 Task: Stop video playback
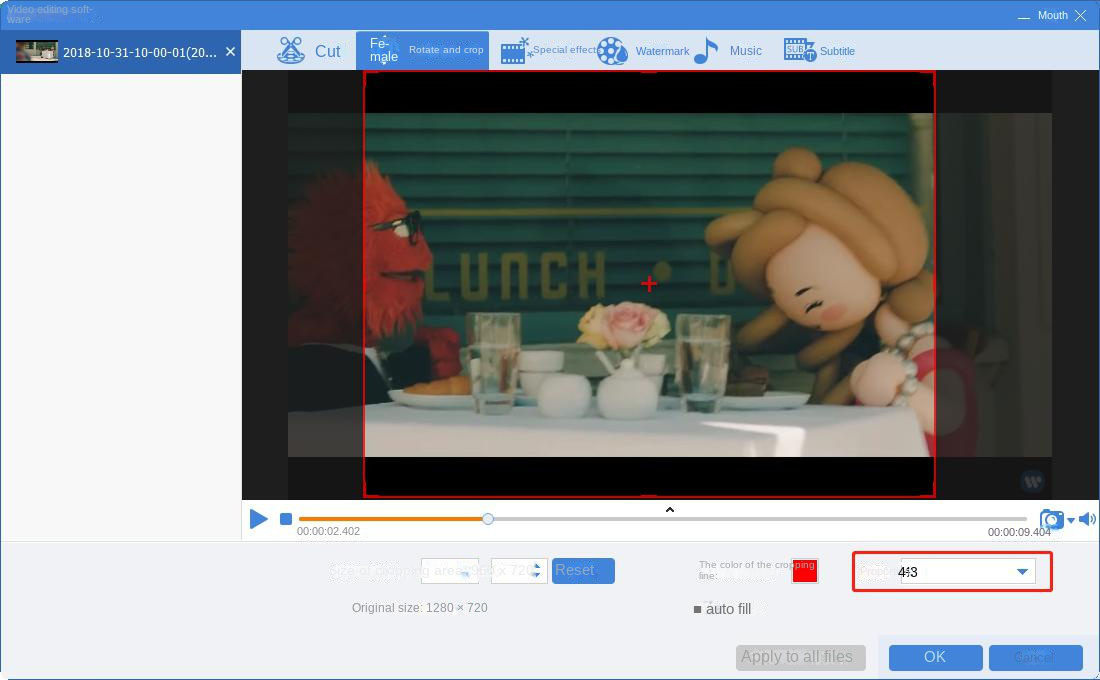(286, 519)
